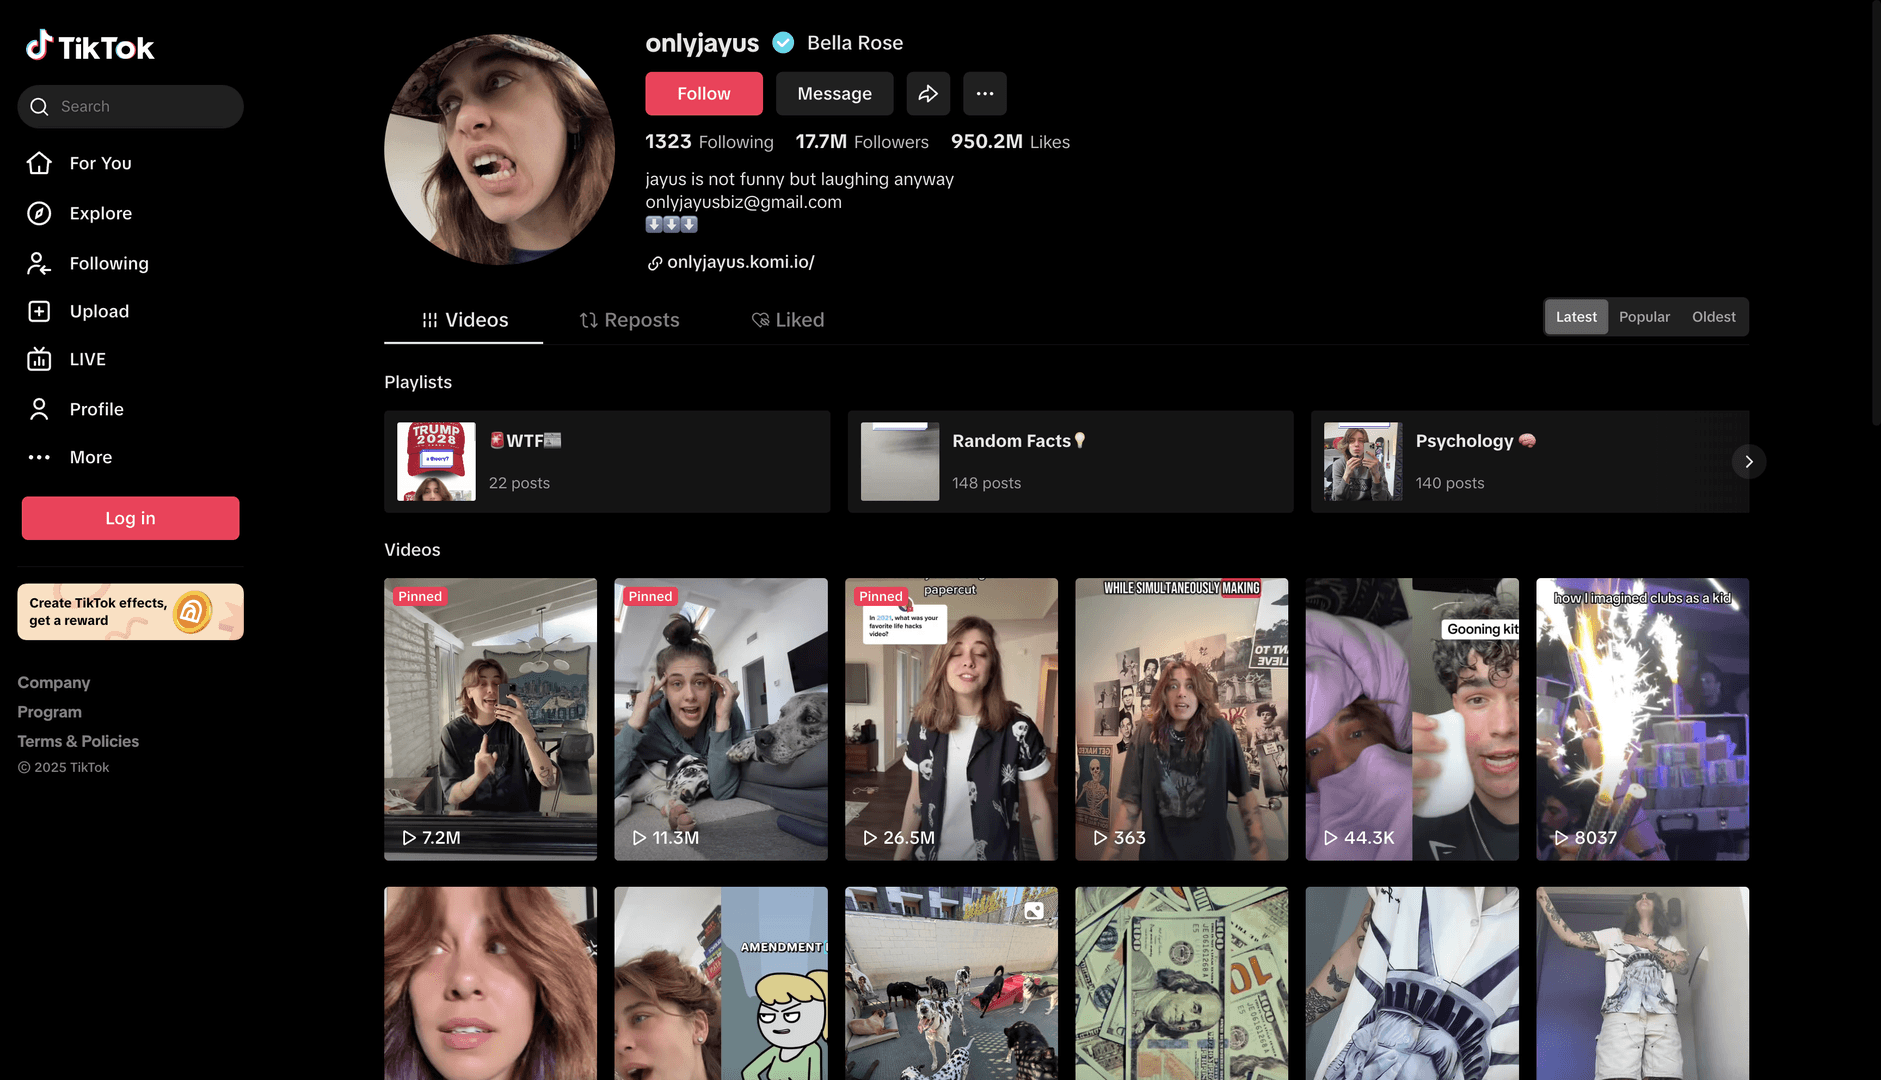Open Explore via compass icon
This screenshot has width=1881, height=1080.
pyautogui.click(x=39, y=213)
